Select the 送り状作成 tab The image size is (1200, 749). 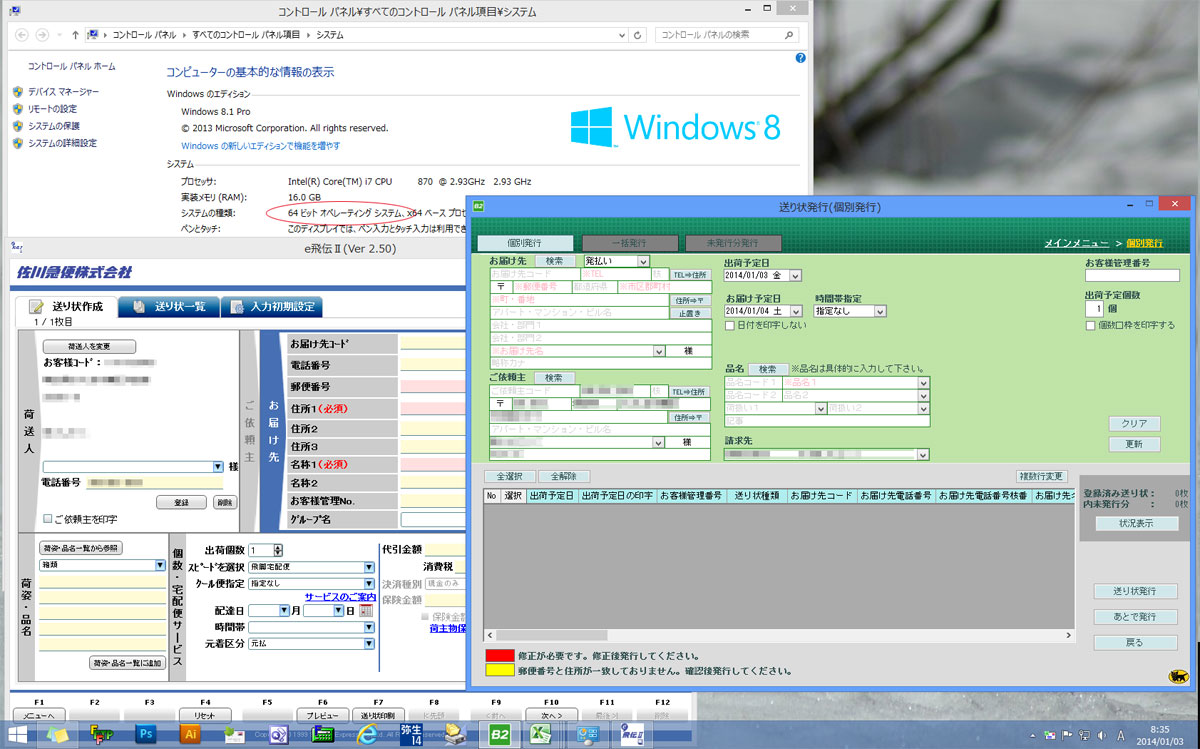tap(65, 307)
